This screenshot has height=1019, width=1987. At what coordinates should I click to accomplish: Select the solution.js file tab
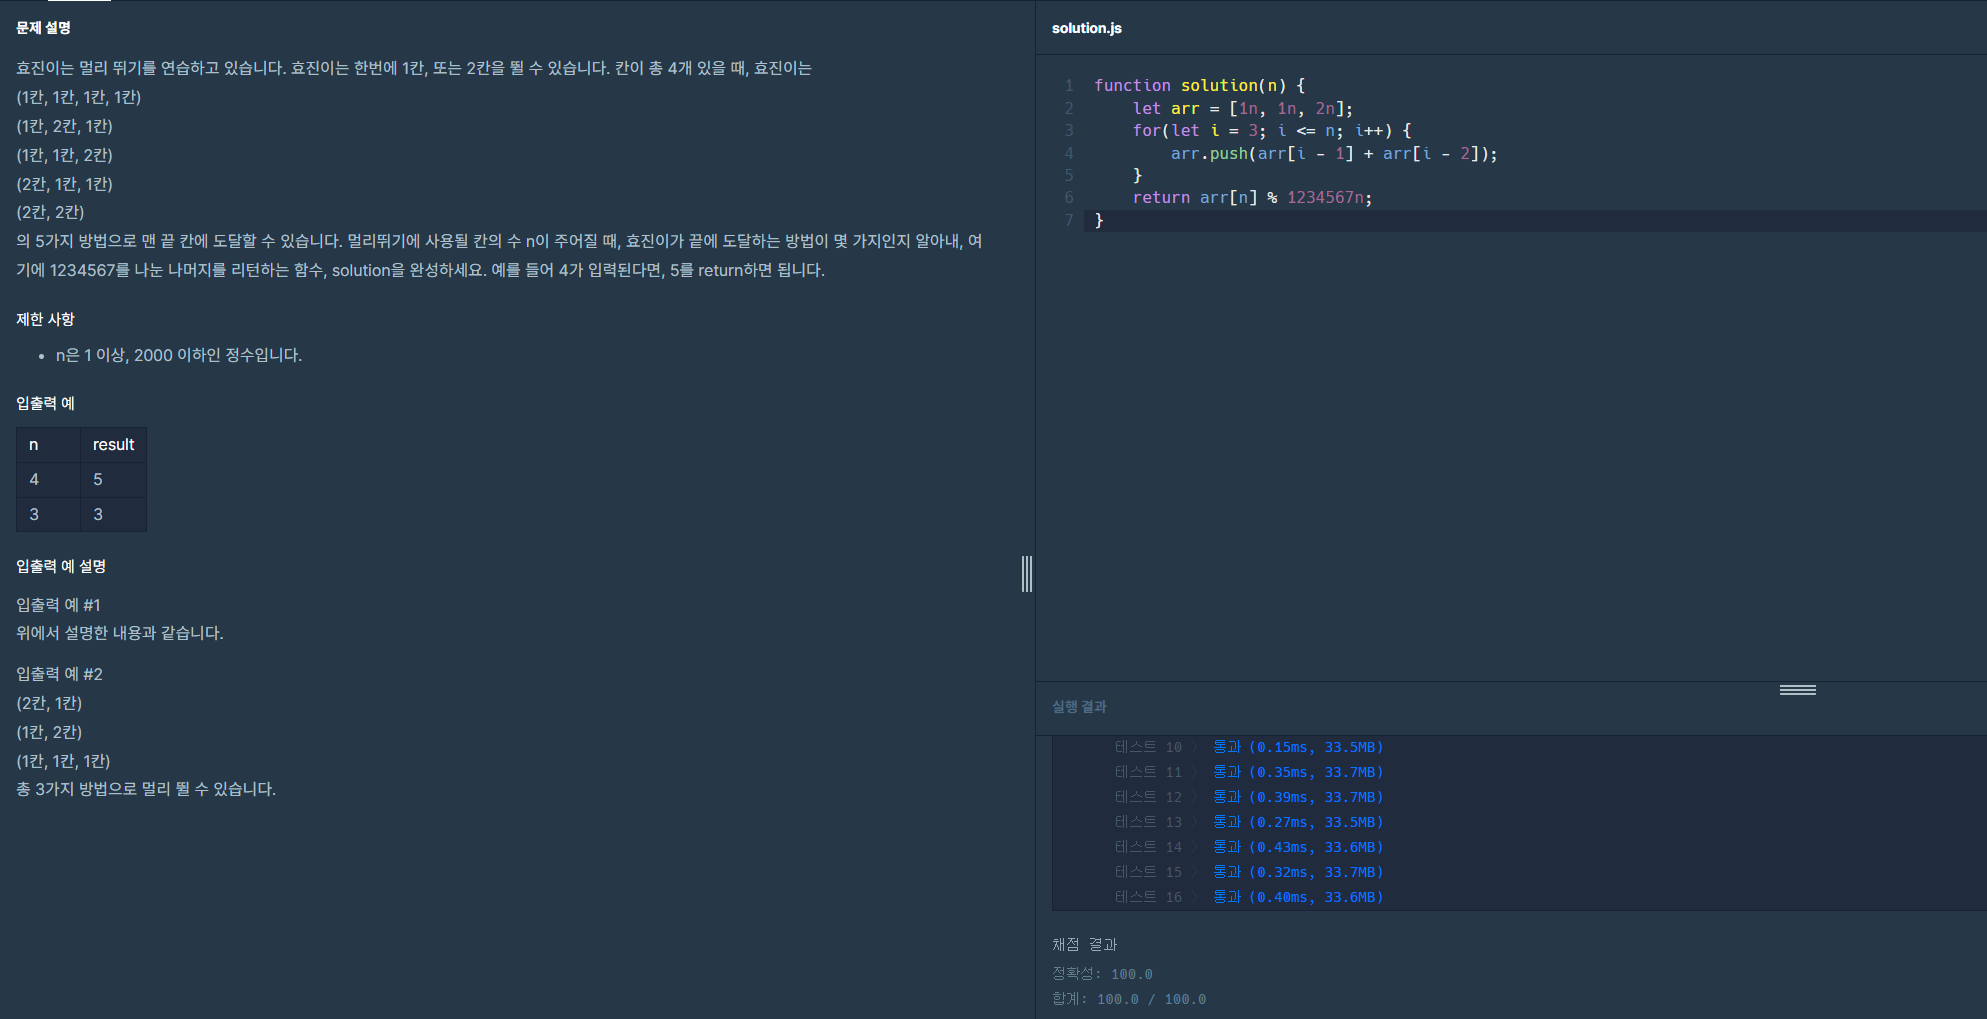1086,28
